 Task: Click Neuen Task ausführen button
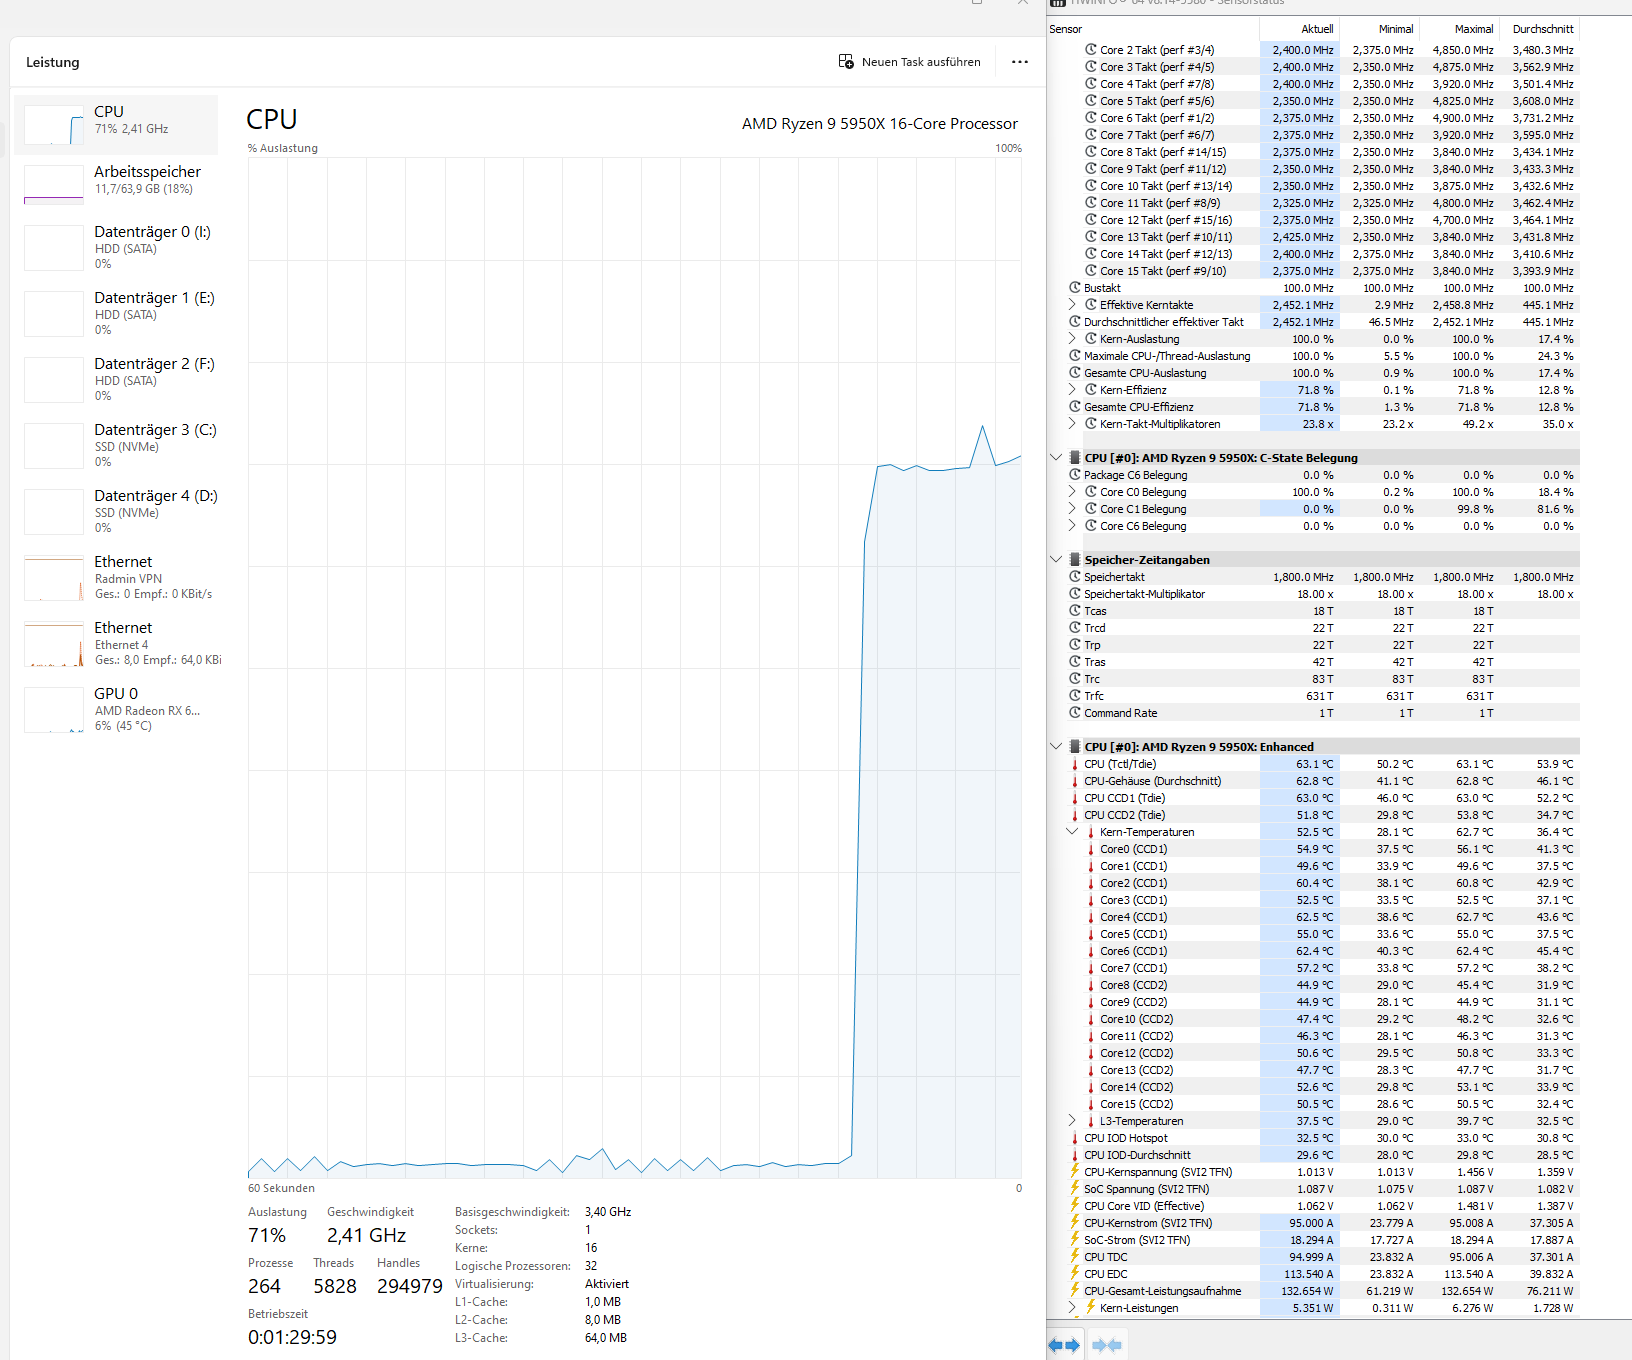pos(910,62)
